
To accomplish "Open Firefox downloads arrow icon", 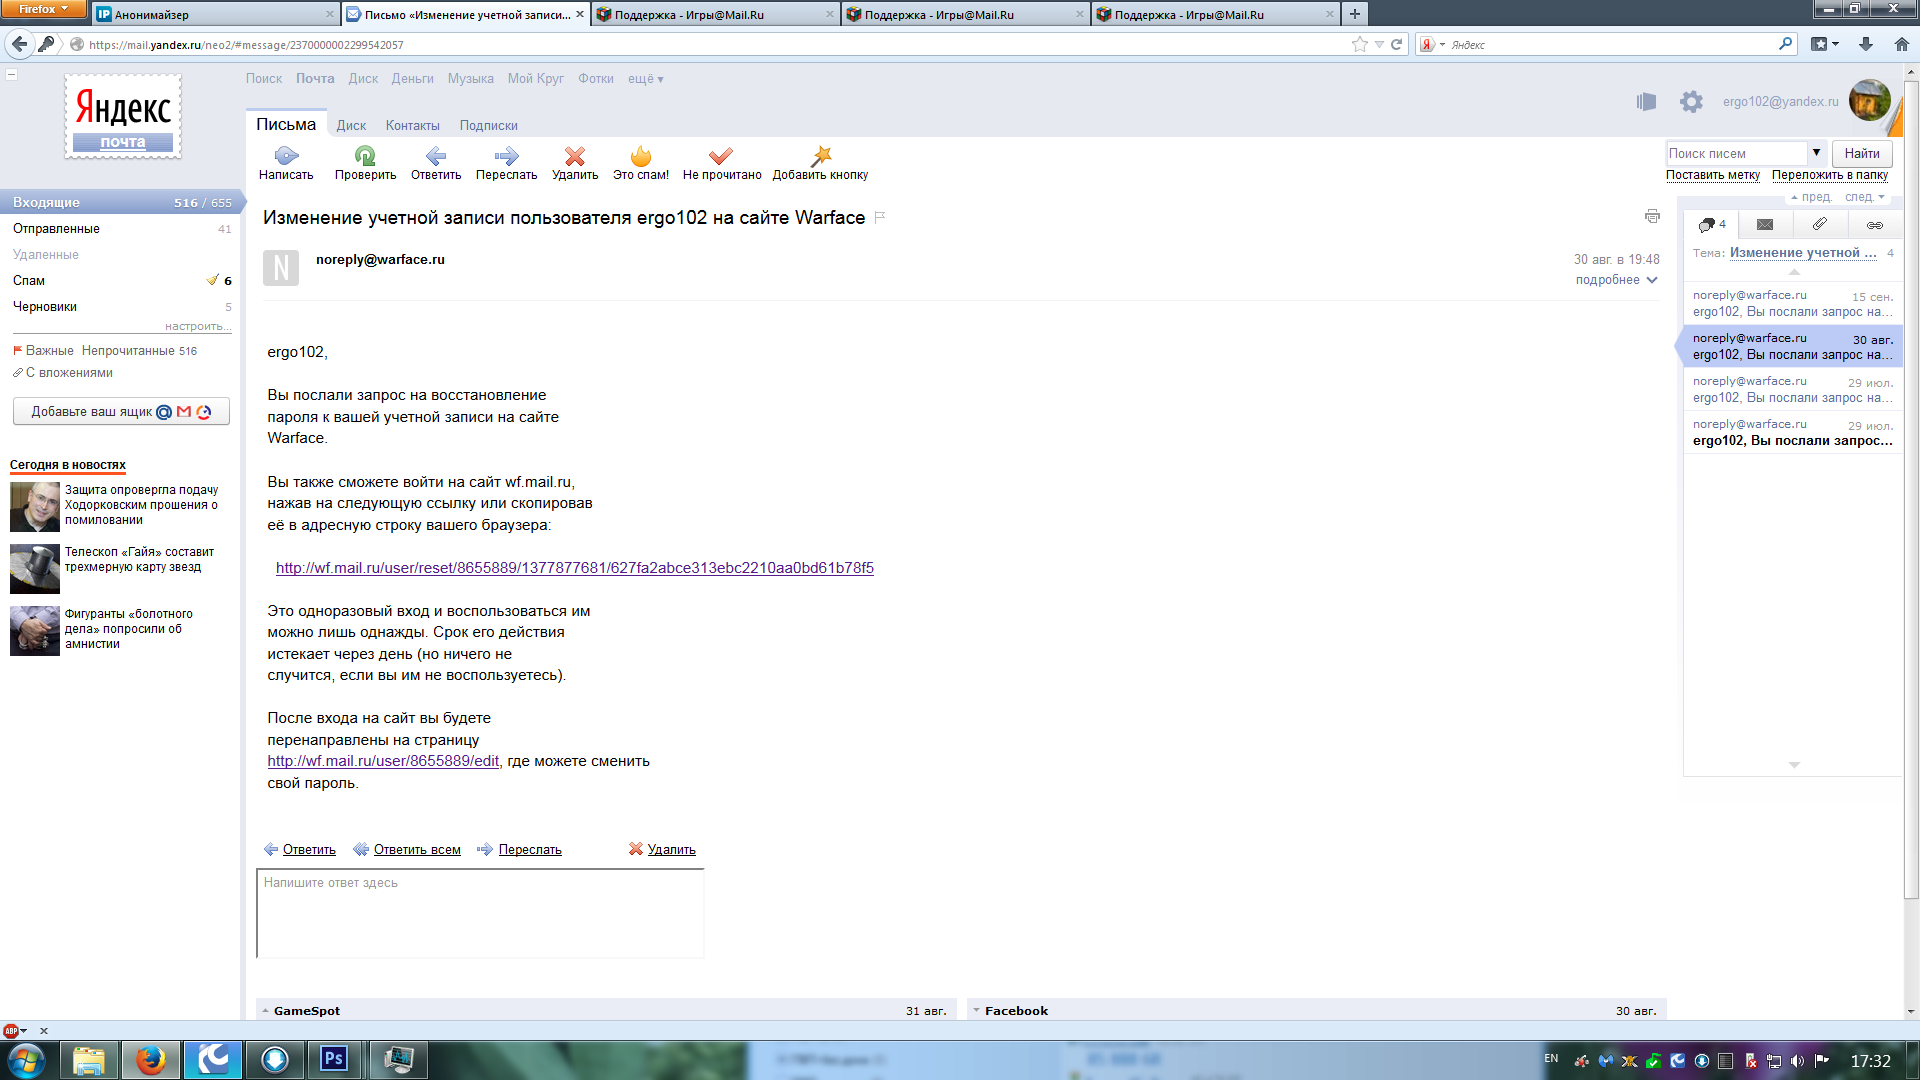I will [1866, 44].
